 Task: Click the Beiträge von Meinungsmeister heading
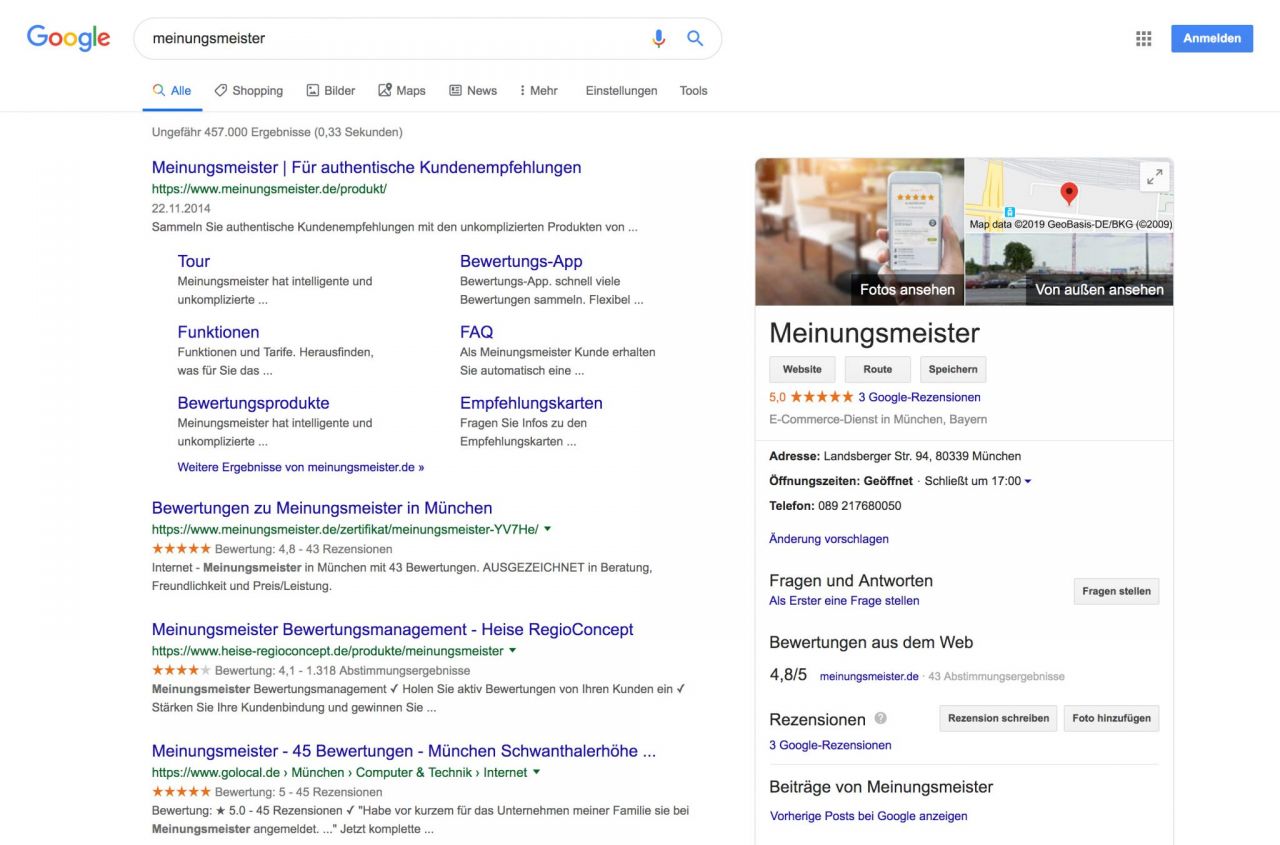tap(881, 787)
